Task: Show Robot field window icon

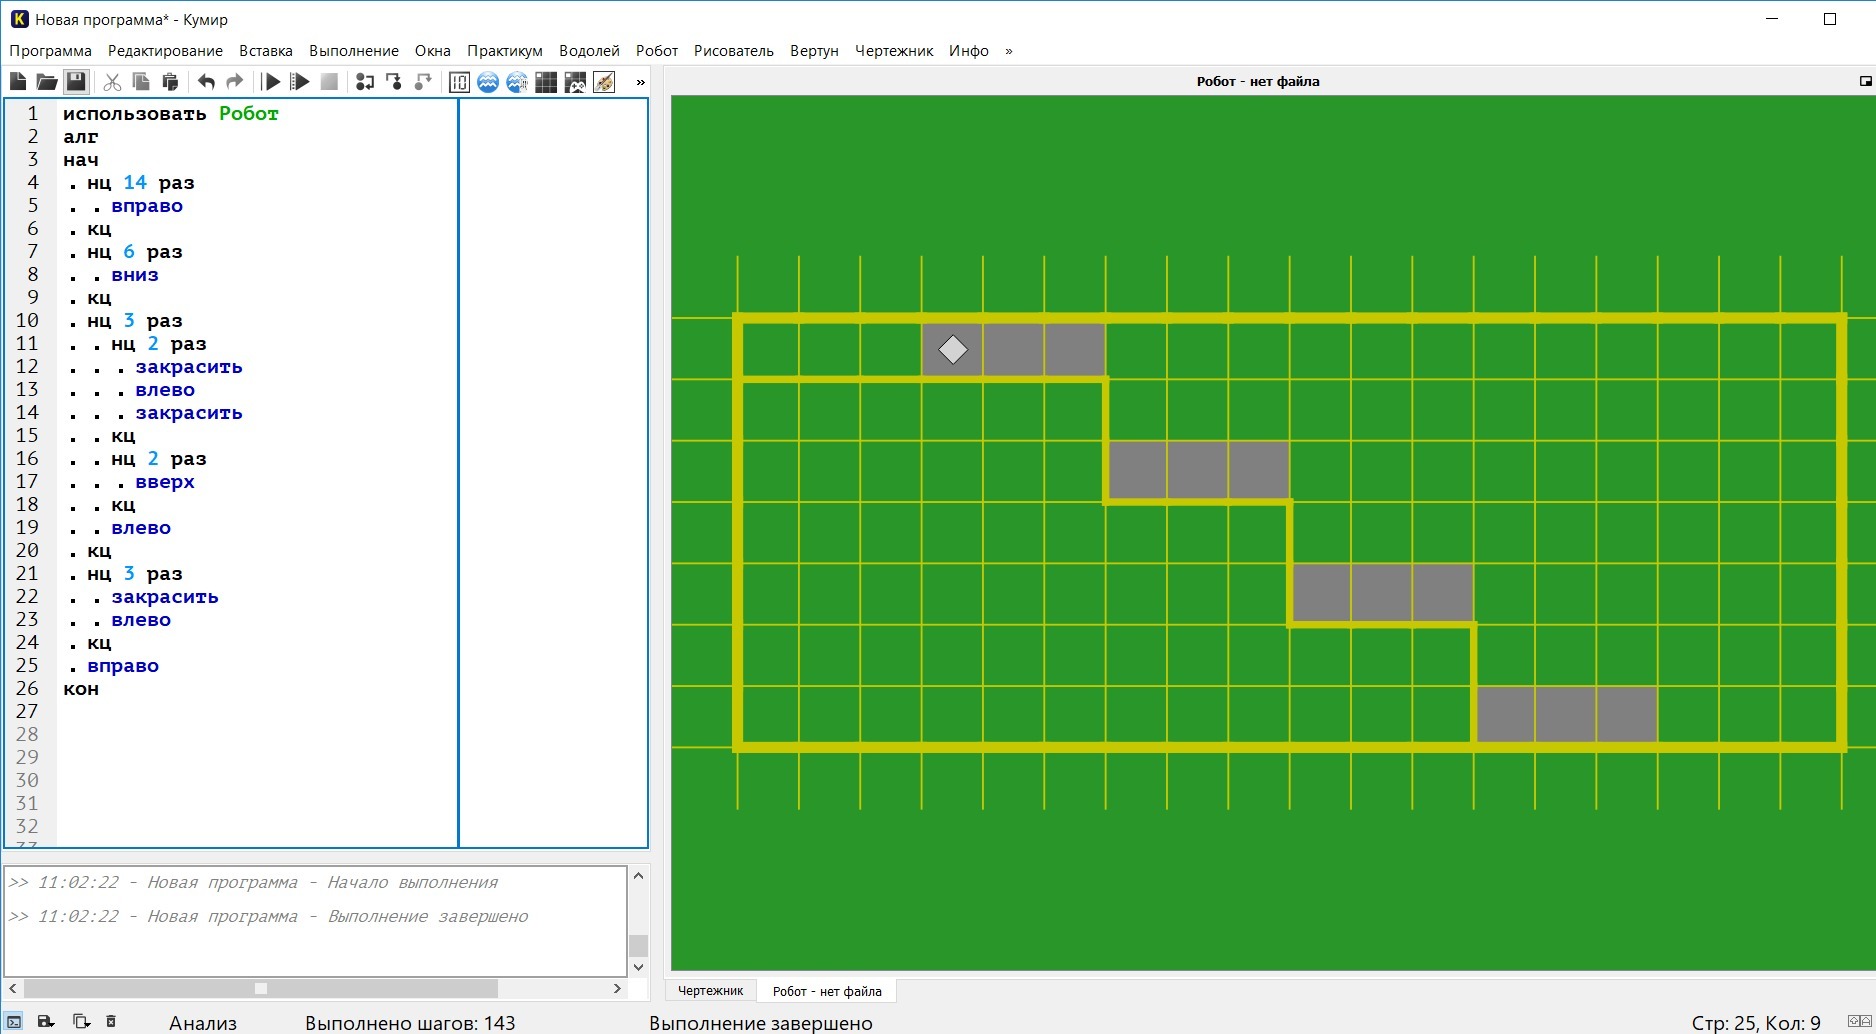Action: pos(546,82)
